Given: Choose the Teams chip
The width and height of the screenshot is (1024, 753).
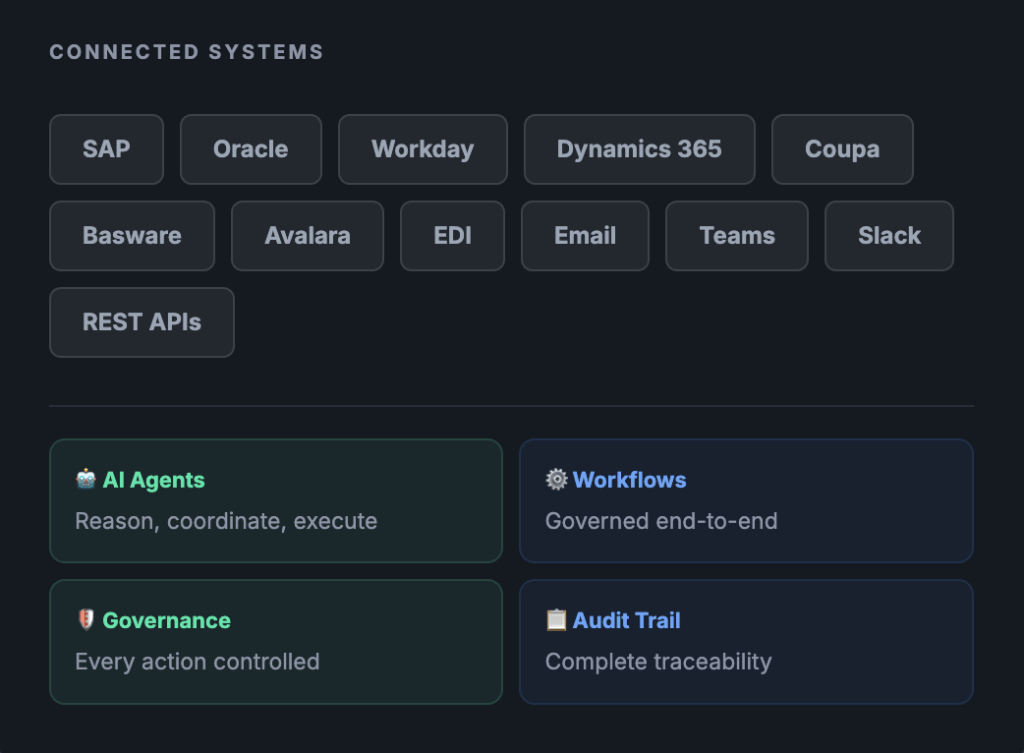Looking at the screenshot, I should tap(737, 236).
